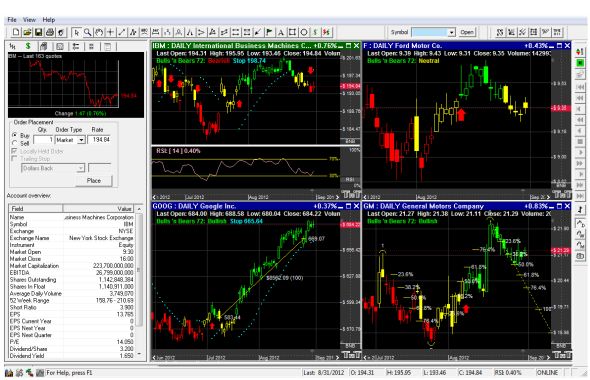Select the Buy radio button

point(15,135)
